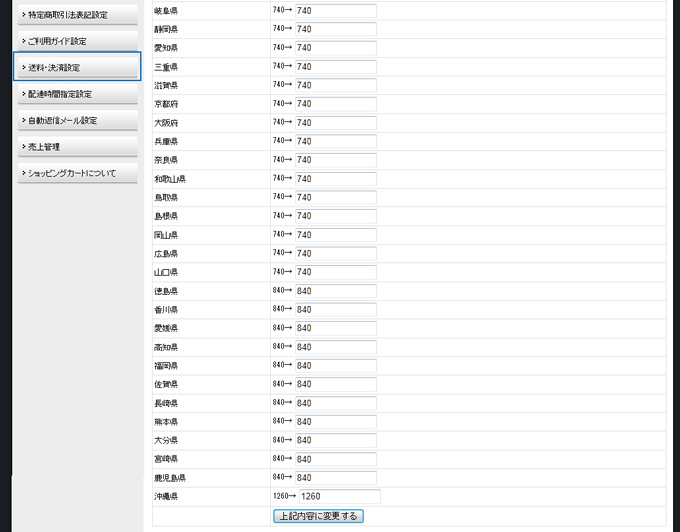Click the 広島県 fee input field
The image size is (680, 532).
click(x=335, y=253)
